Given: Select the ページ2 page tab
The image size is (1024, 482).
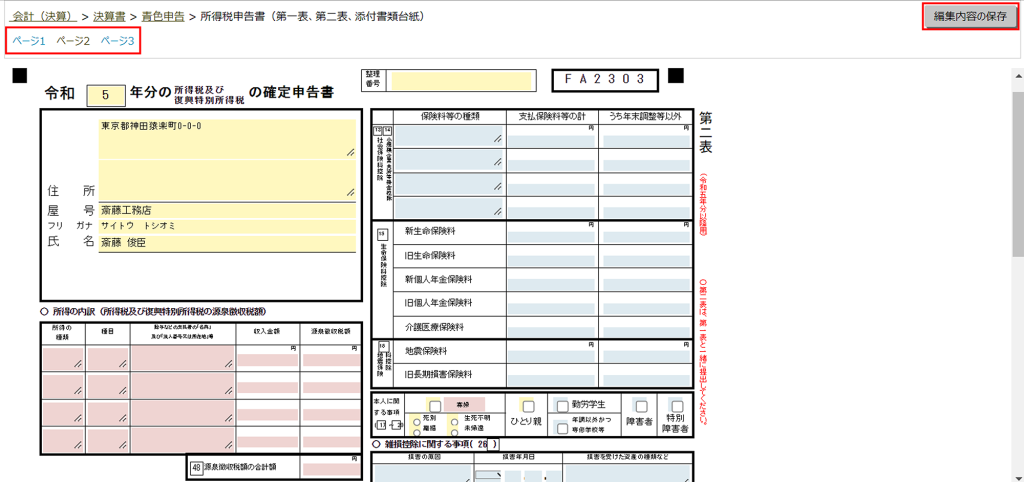Looking at the screenshot, I should tap(72, 40).
